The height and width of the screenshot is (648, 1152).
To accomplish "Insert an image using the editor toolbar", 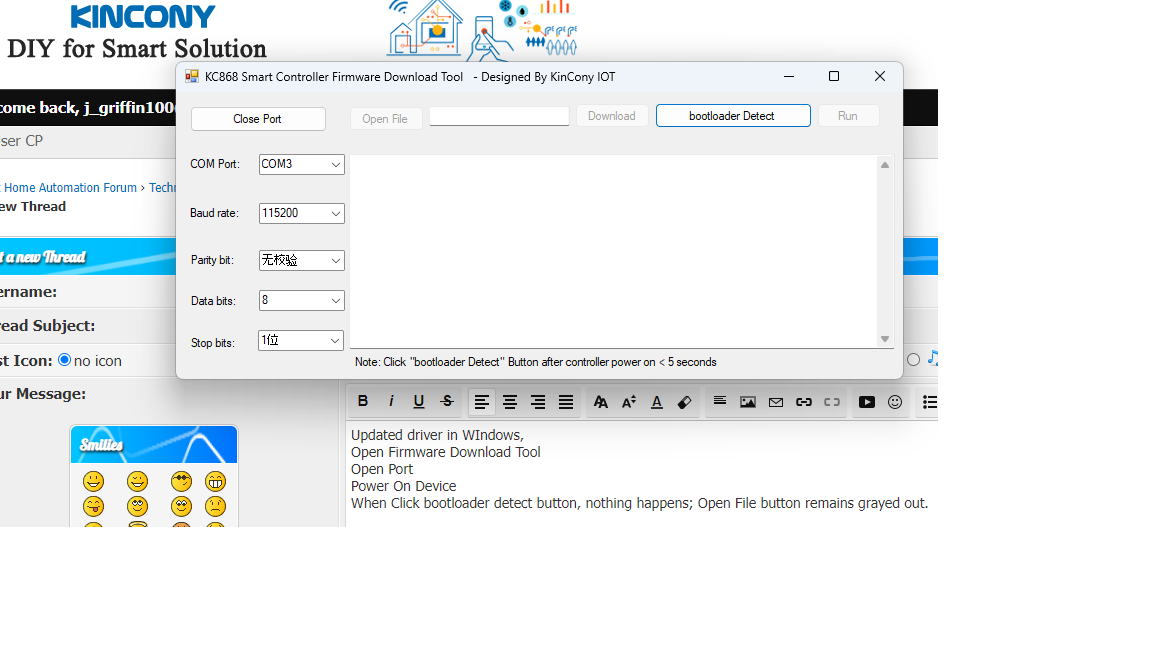I will 748,402.
